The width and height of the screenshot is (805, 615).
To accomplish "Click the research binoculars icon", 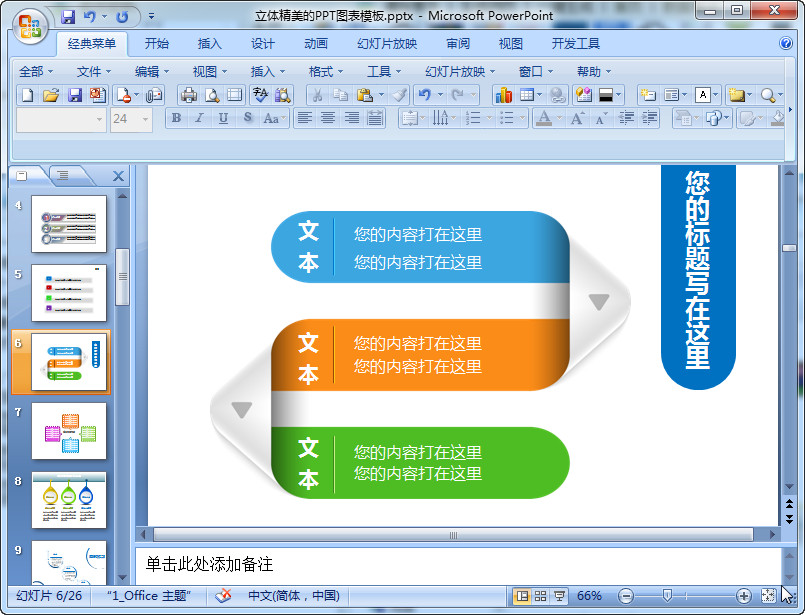I will (283, 95).
